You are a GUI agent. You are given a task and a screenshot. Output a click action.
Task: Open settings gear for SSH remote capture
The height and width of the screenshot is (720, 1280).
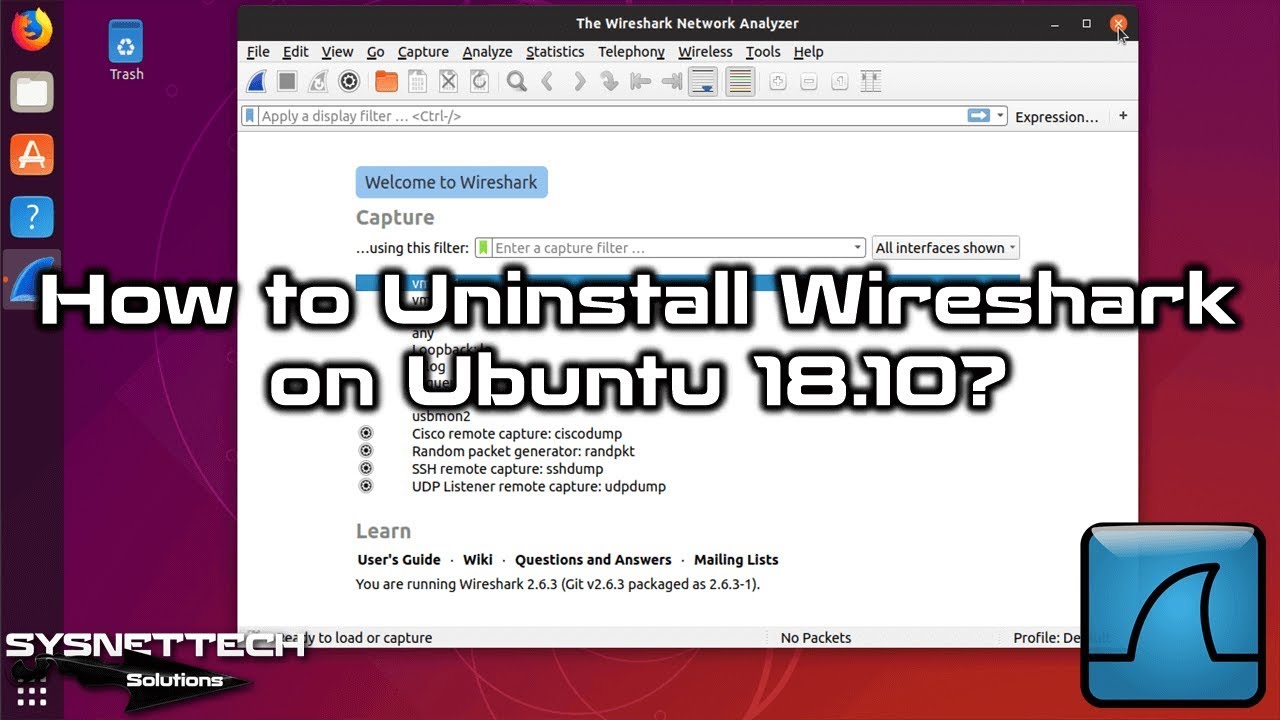pos(366,468)
